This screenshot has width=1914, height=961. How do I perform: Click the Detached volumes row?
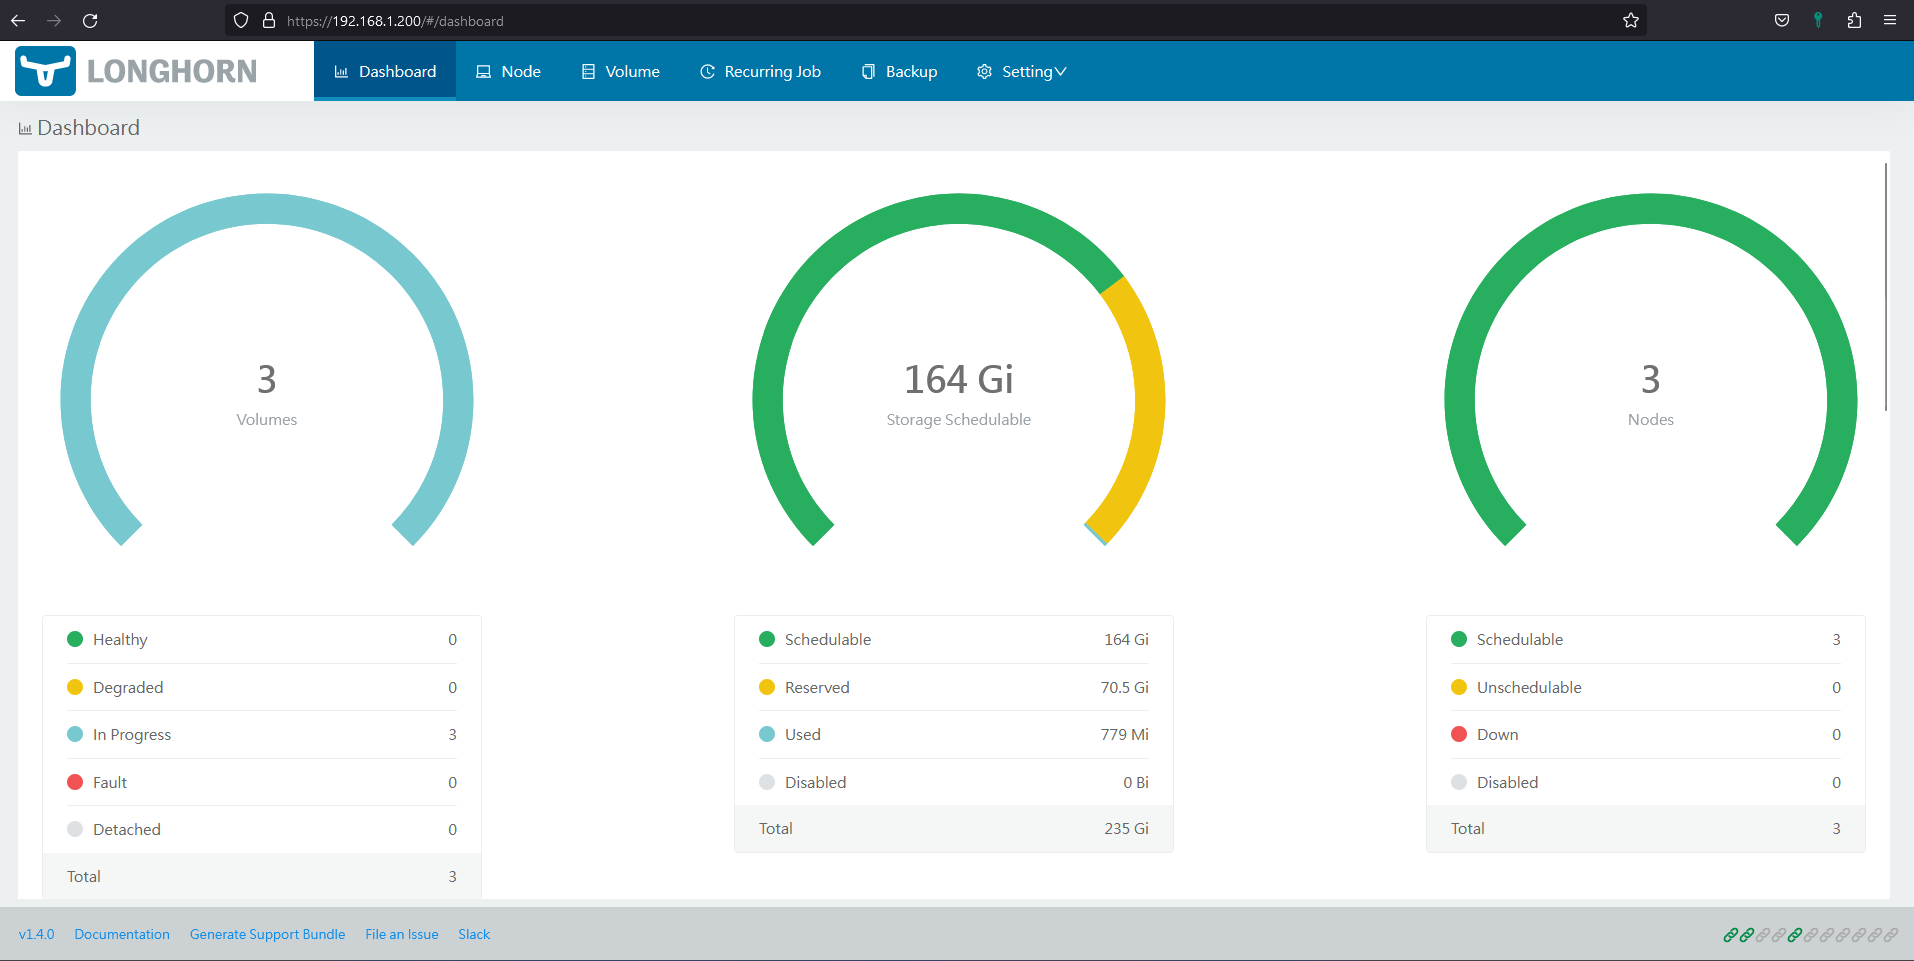point(262,829)
